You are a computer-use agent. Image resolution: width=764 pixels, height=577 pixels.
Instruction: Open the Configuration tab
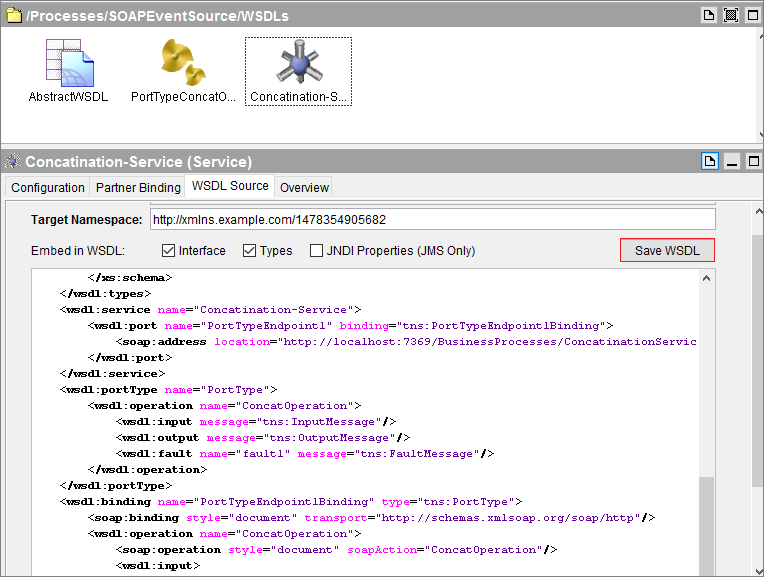tap(48, 188)
